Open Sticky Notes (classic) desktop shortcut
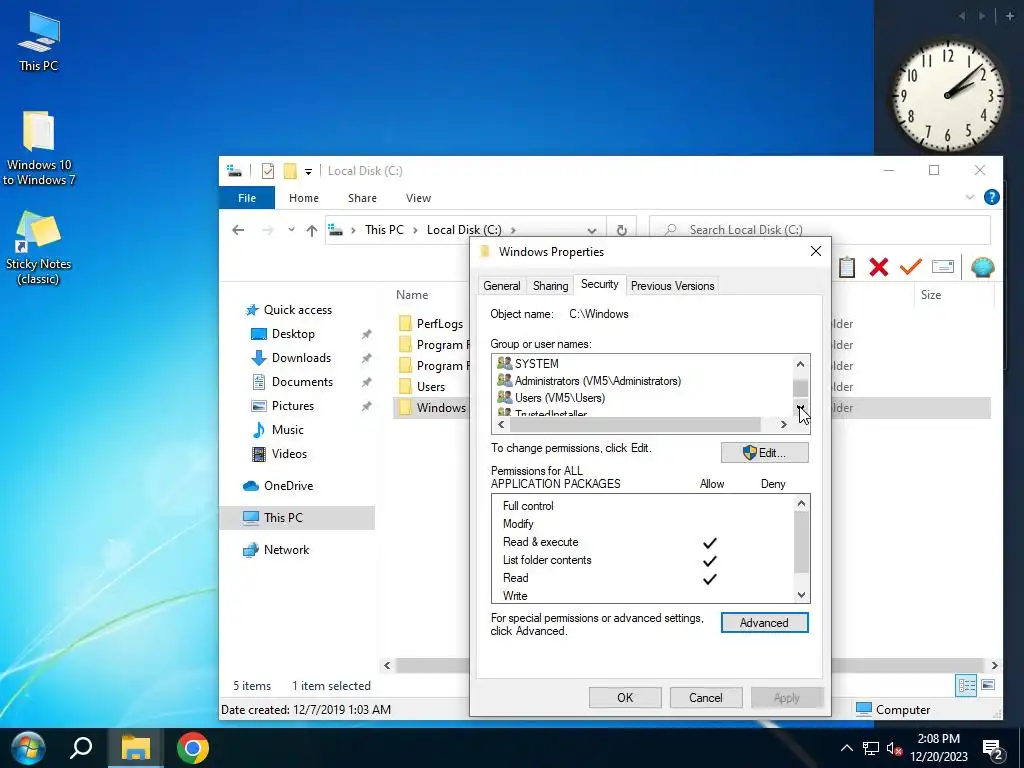1024x768 pixels. [x=38, y=248]
